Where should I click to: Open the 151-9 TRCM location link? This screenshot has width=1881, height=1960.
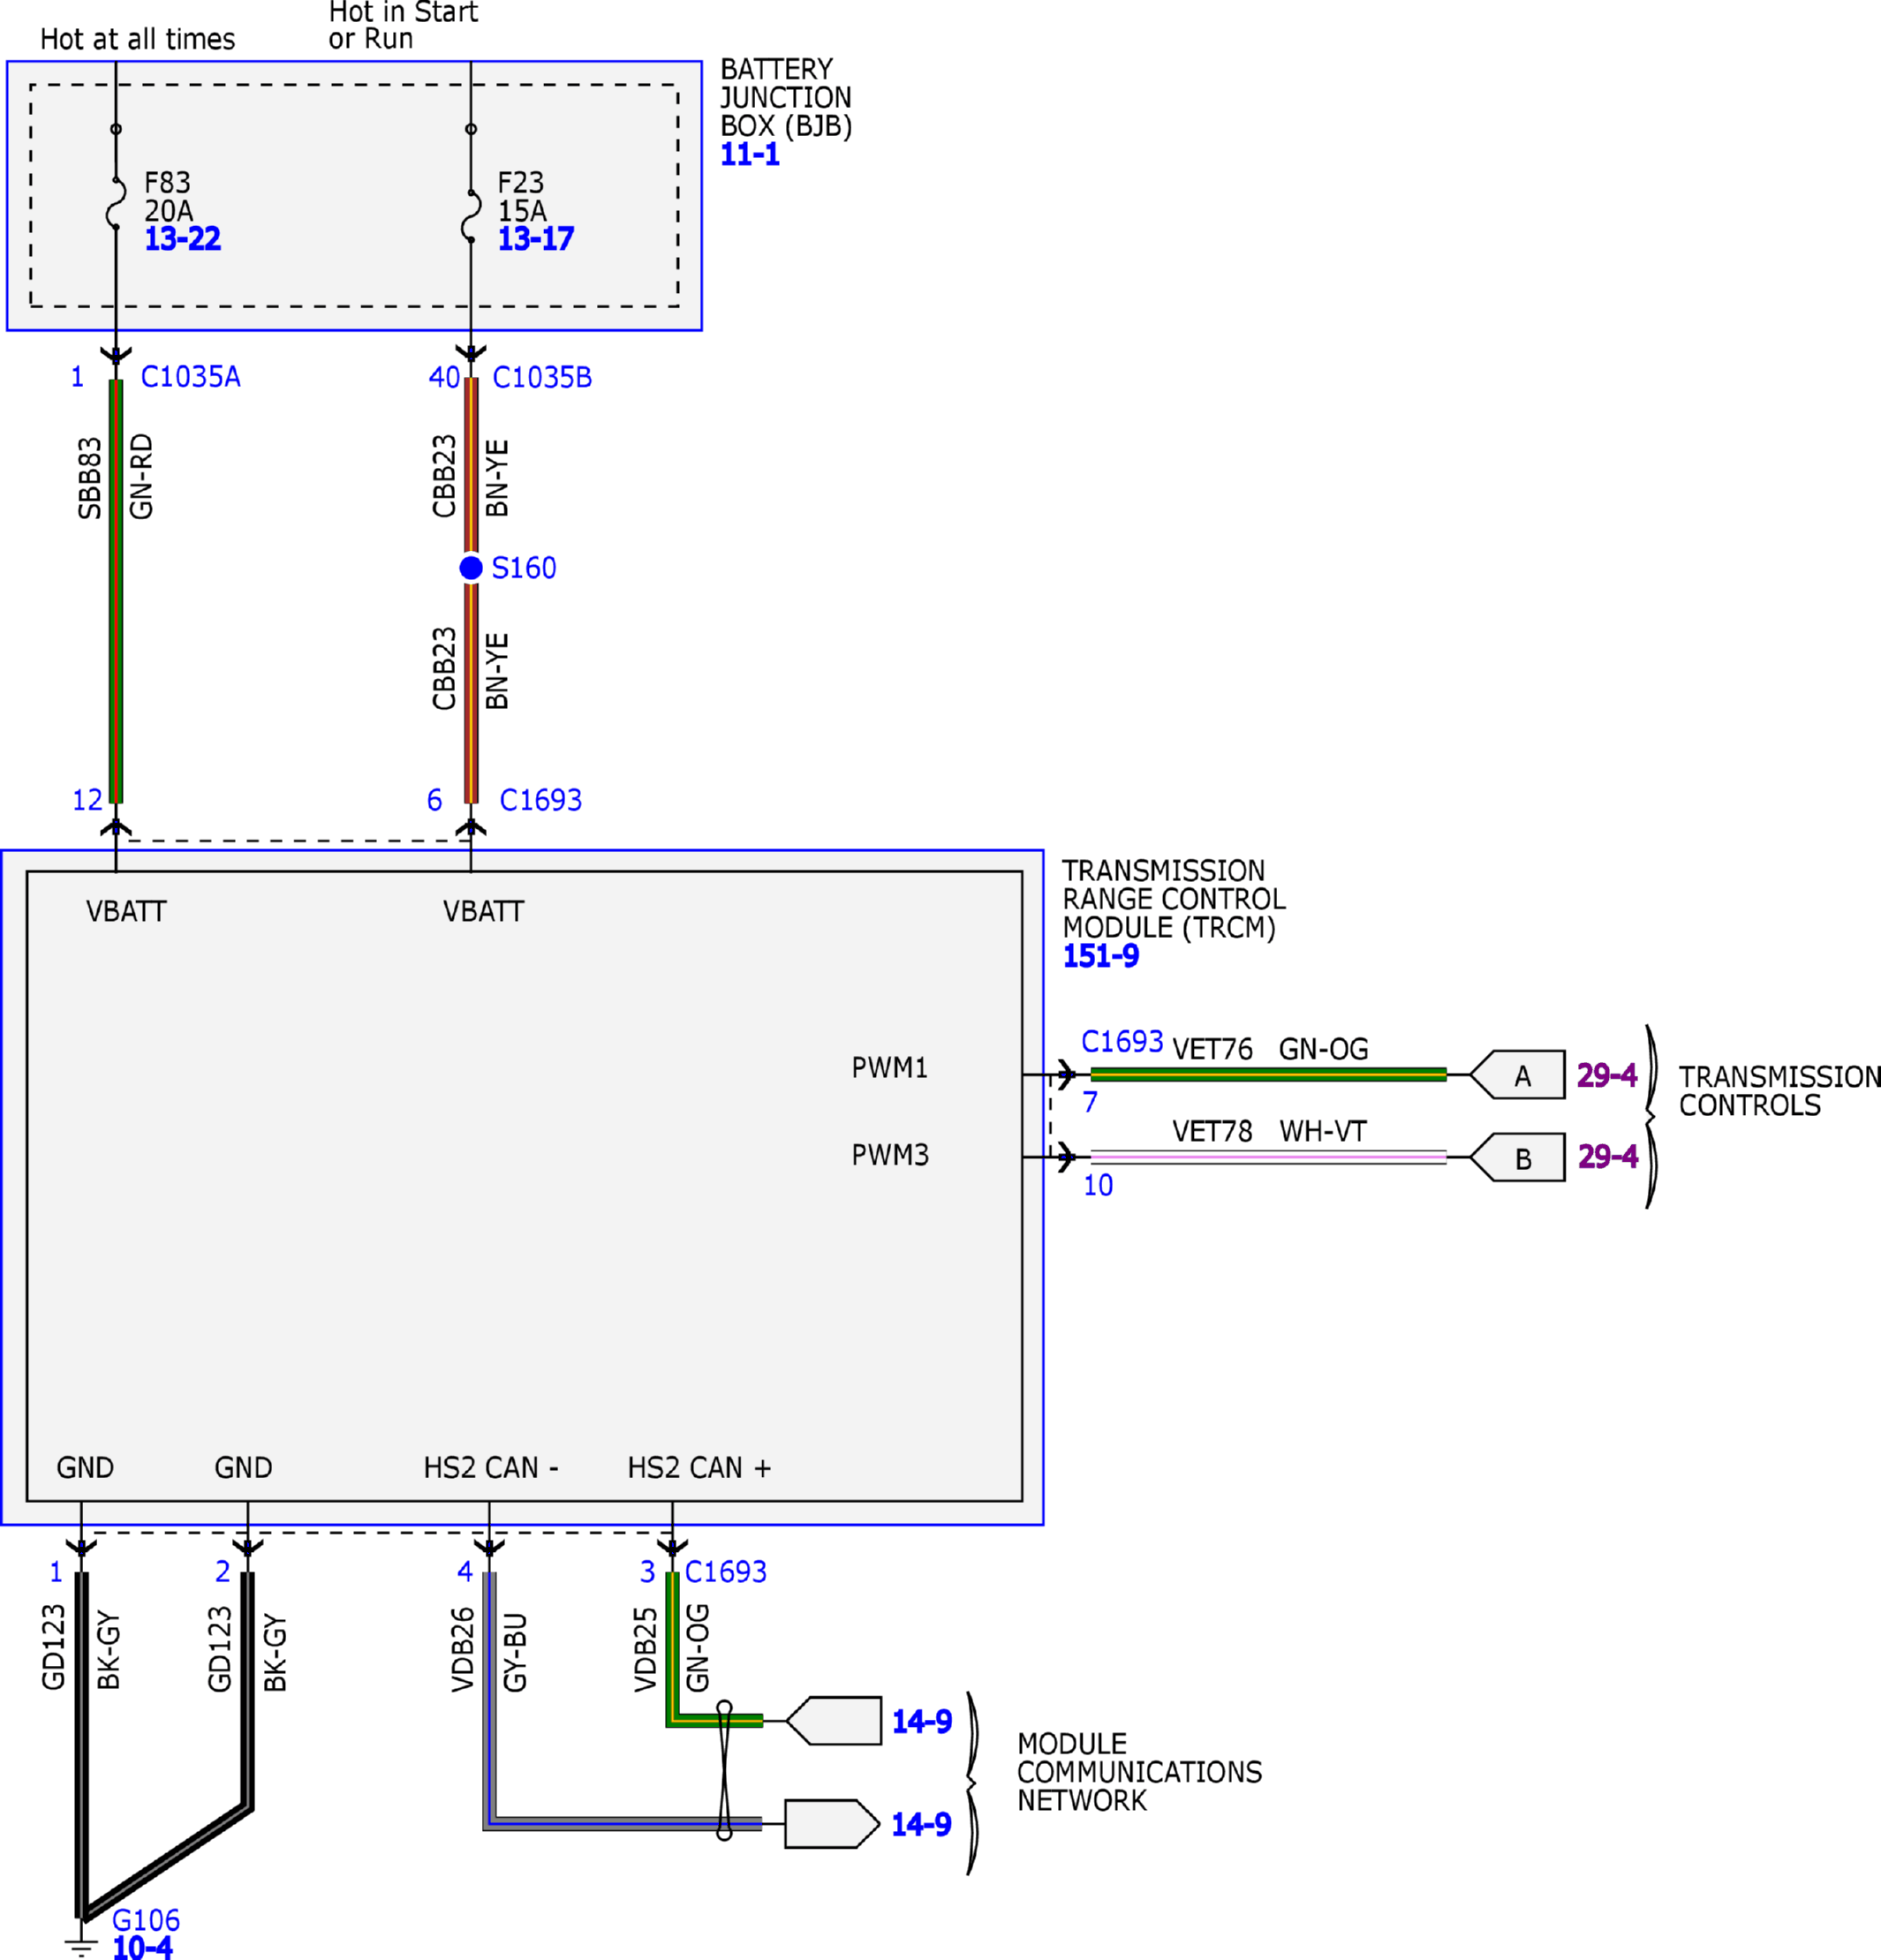point(1100,955)
